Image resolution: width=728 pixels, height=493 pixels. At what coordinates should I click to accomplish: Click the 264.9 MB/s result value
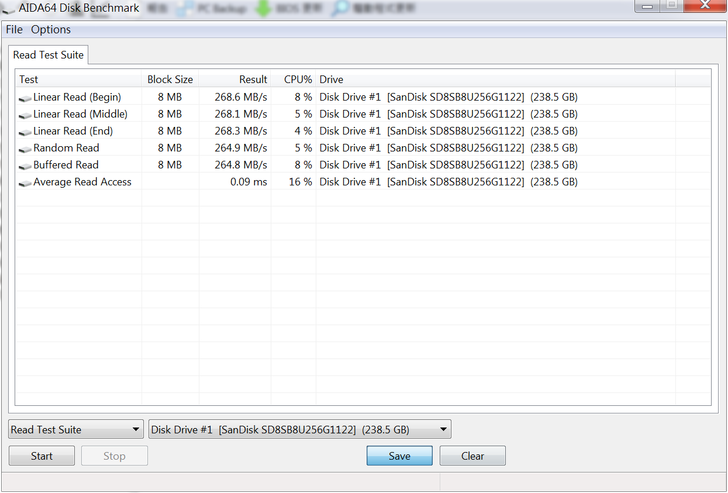tap(240, 148)
